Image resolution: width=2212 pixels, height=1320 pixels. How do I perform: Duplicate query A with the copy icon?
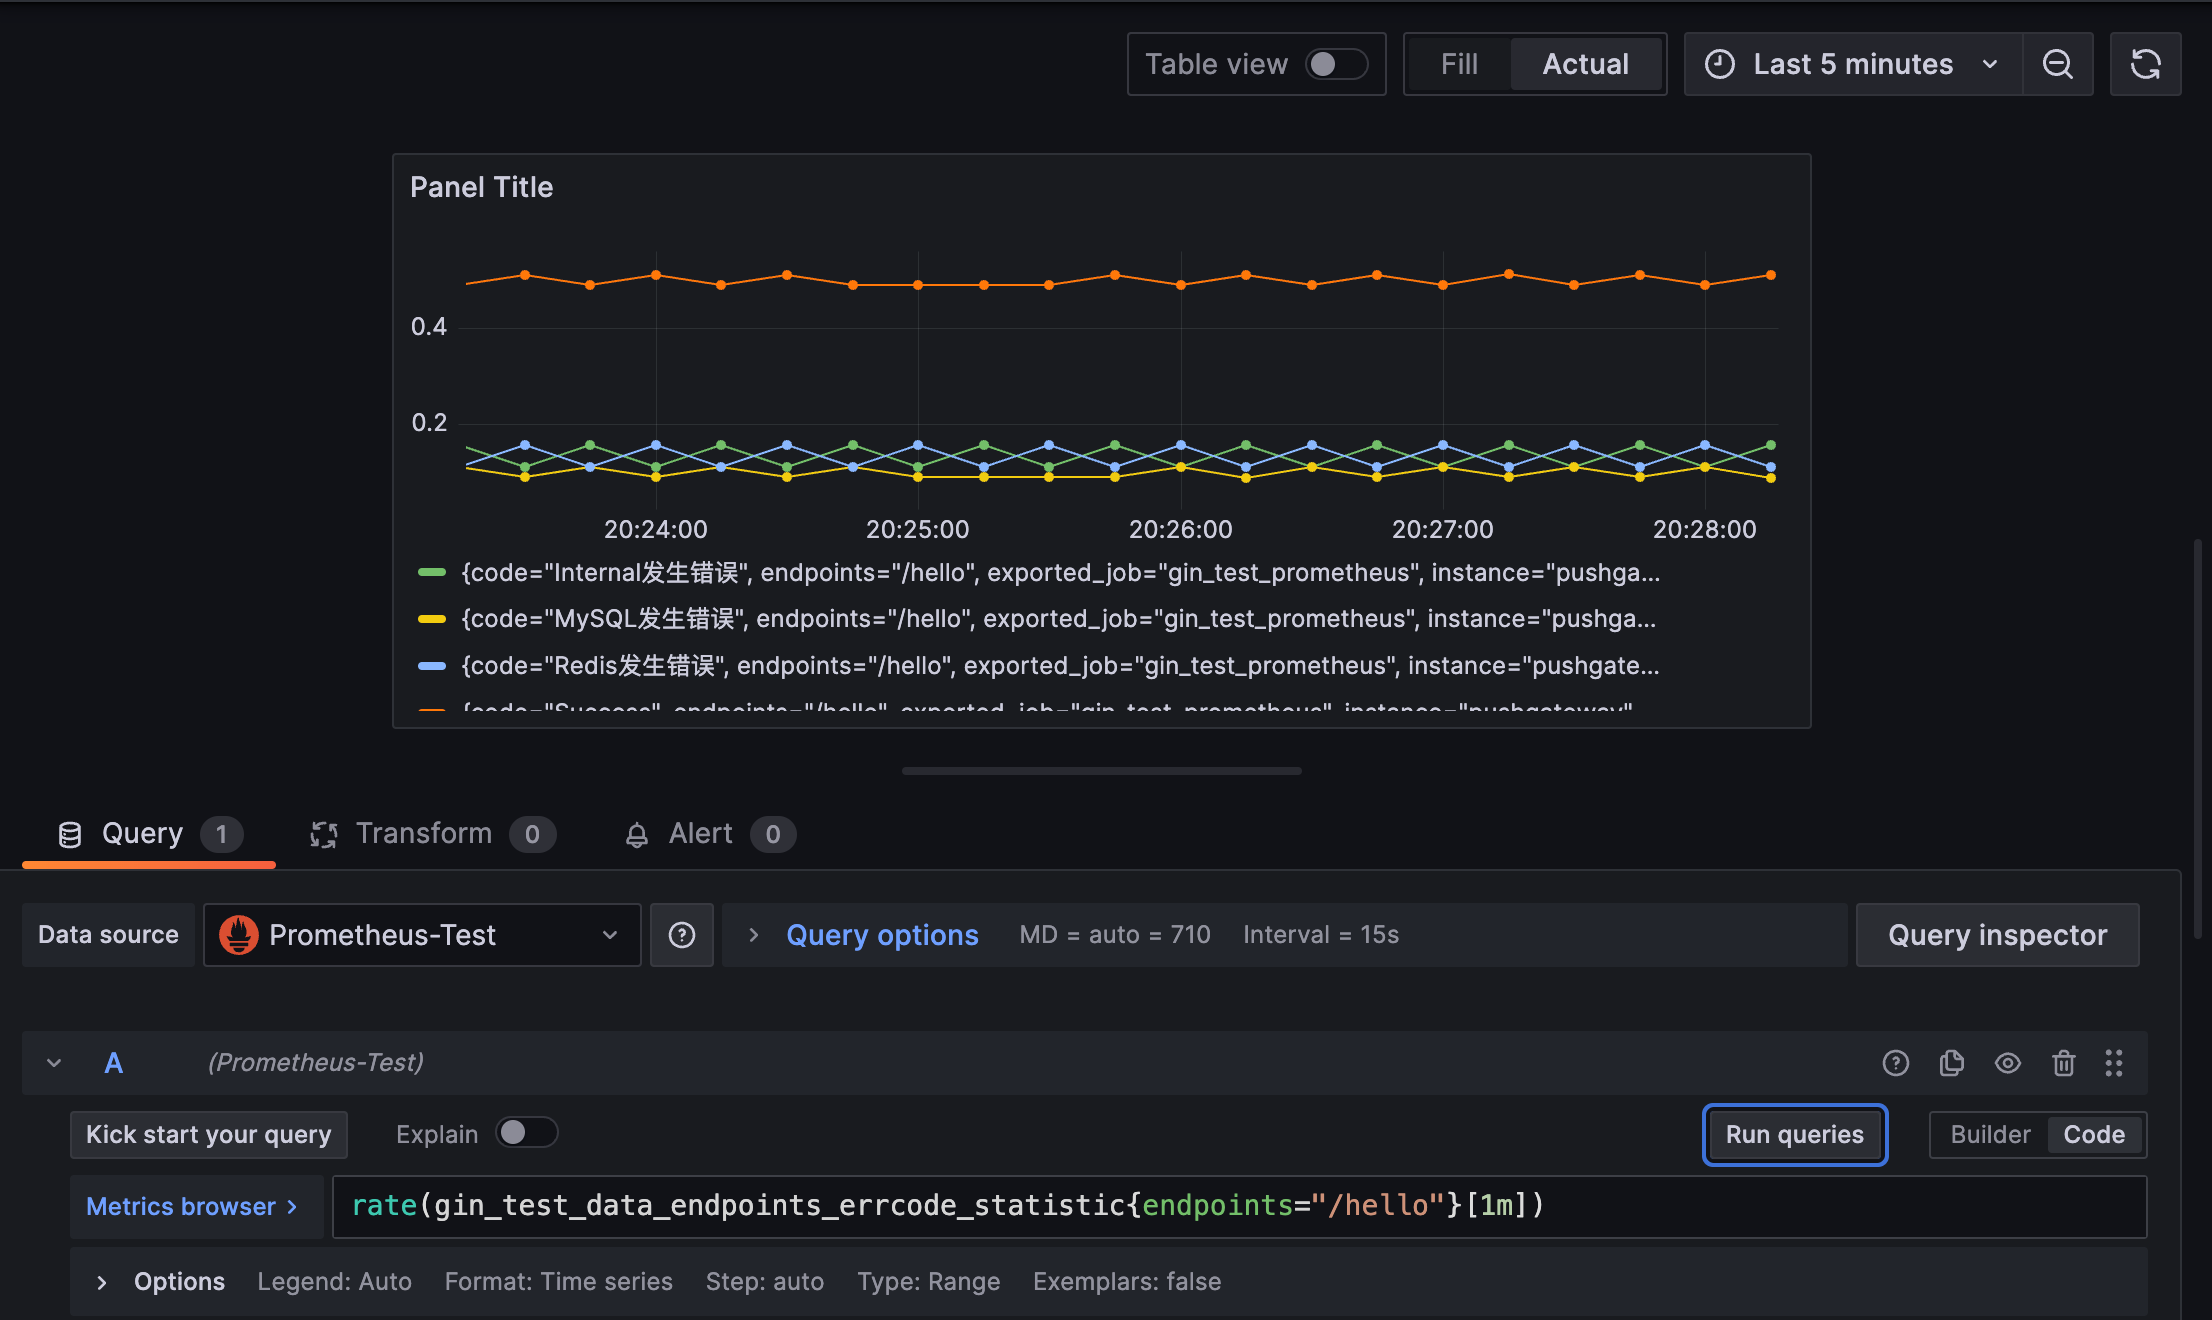(x=1951, y=1063)
